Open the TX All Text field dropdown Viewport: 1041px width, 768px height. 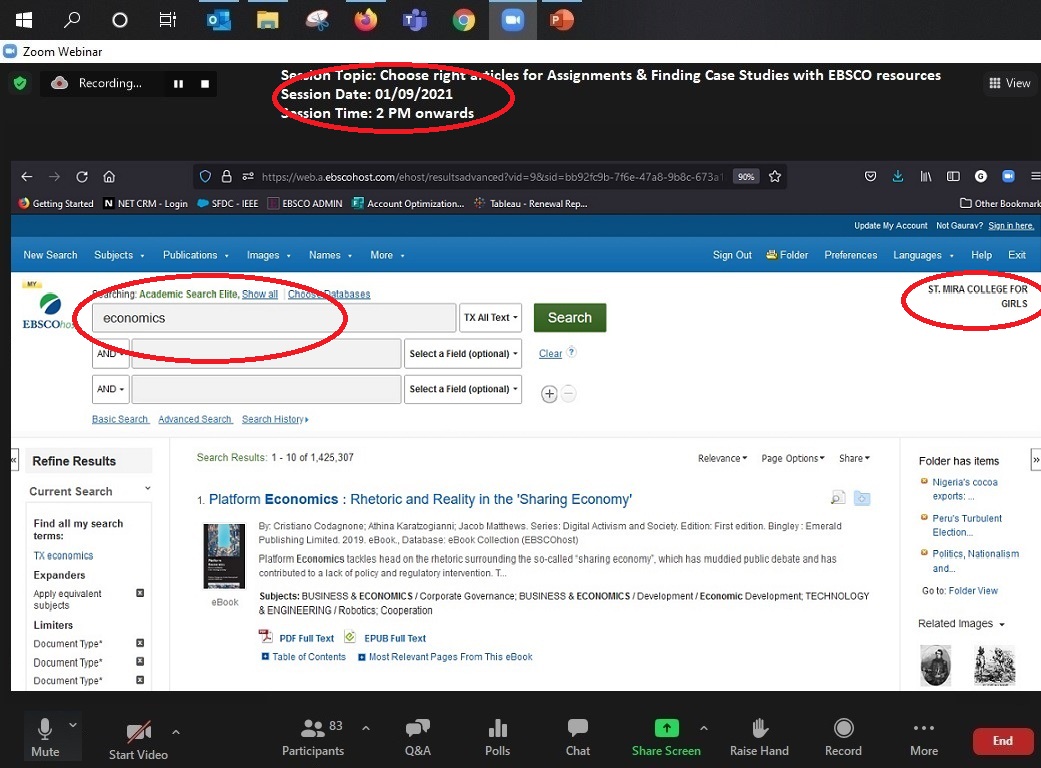(x=490, y=318)
